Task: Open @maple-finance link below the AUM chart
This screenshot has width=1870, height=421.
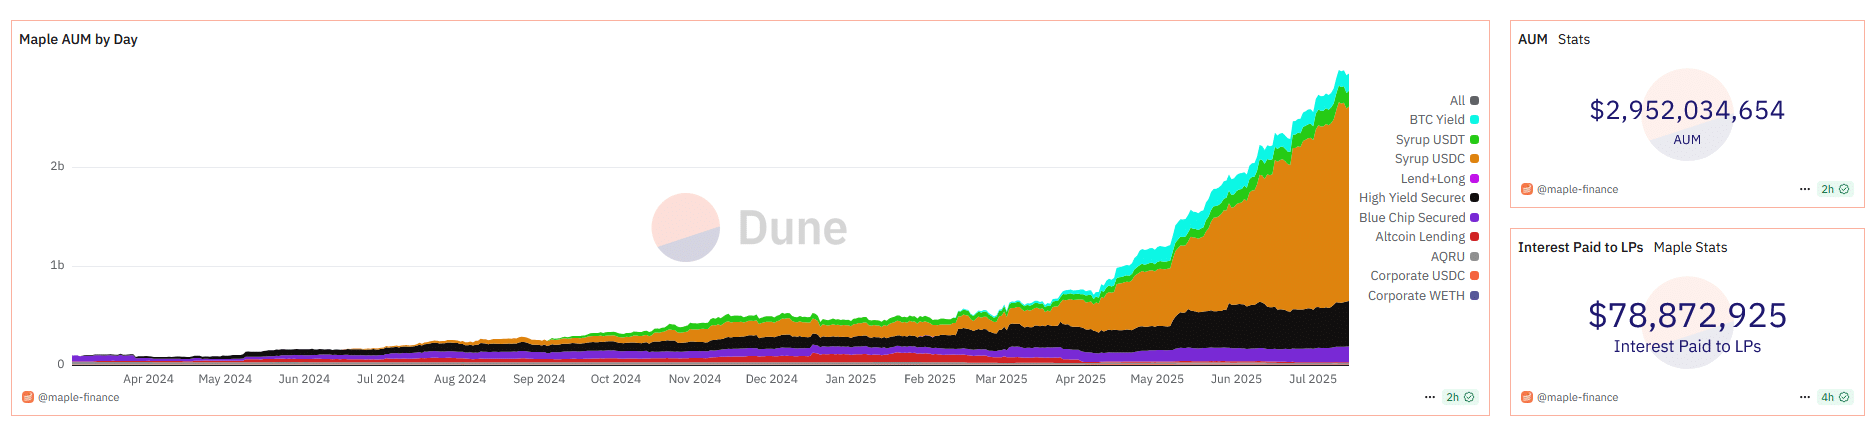Action: point(79,397)
